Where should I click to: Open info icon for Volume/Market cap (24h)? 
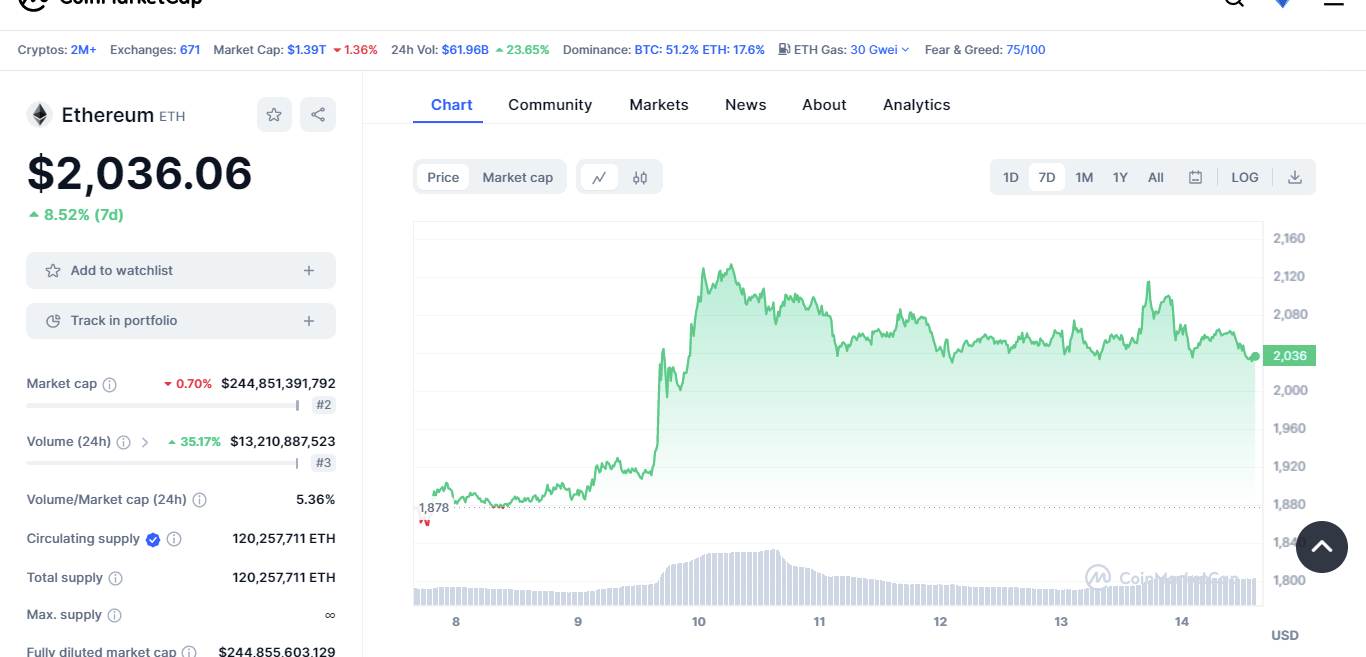(x=199, y=500)
